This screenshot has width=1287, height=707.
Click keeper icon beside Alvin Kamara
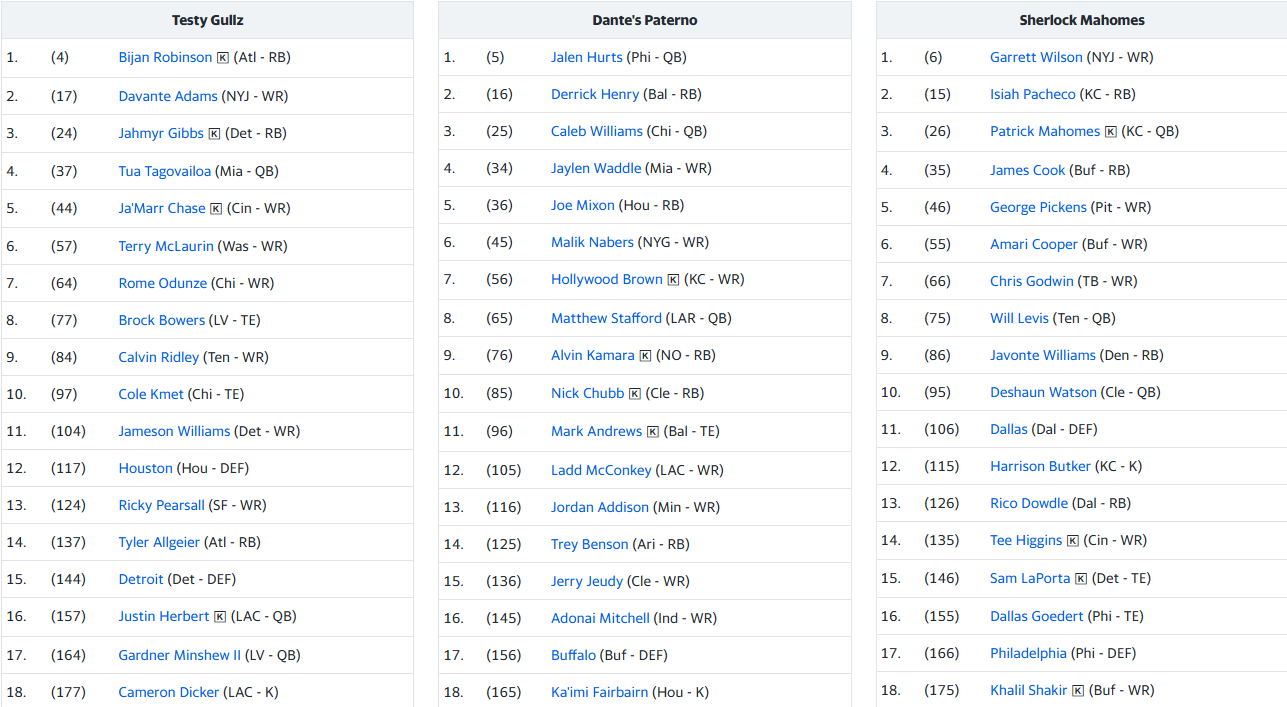coord(645,356)
